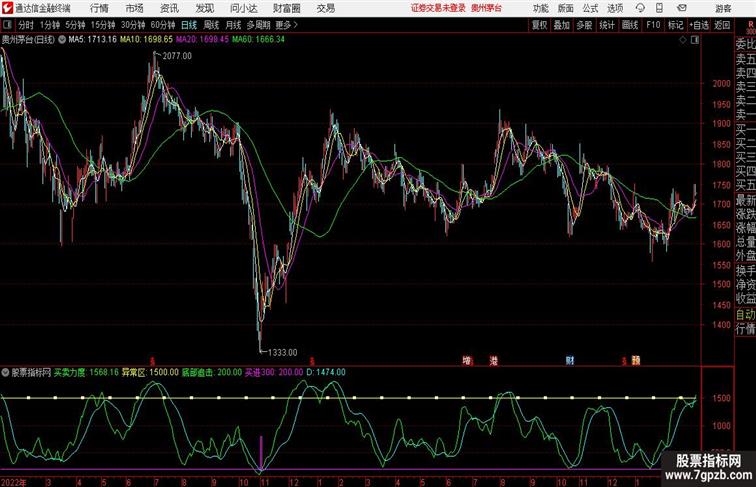The width and height of the screenshot is (756, 487).
Task: Click the MA60: 1666.34 value
Action: tap(258, 40)
